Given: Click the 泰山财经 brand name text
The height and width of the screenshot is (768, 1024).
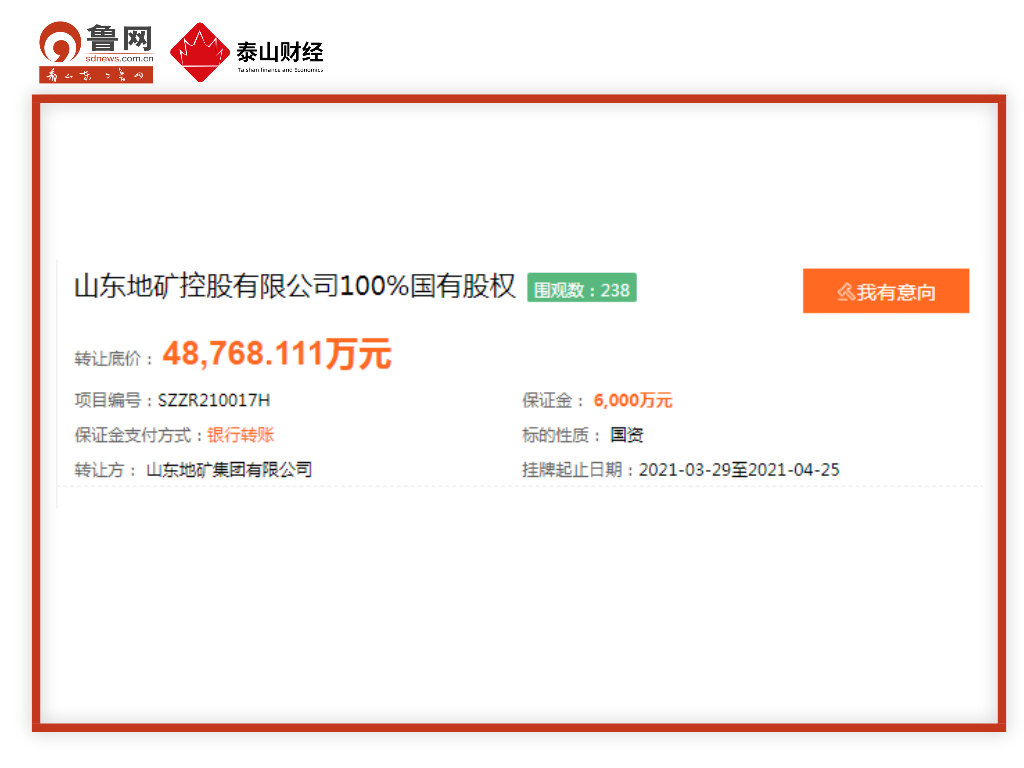Looking at the screenshot, I should point(279,50).
